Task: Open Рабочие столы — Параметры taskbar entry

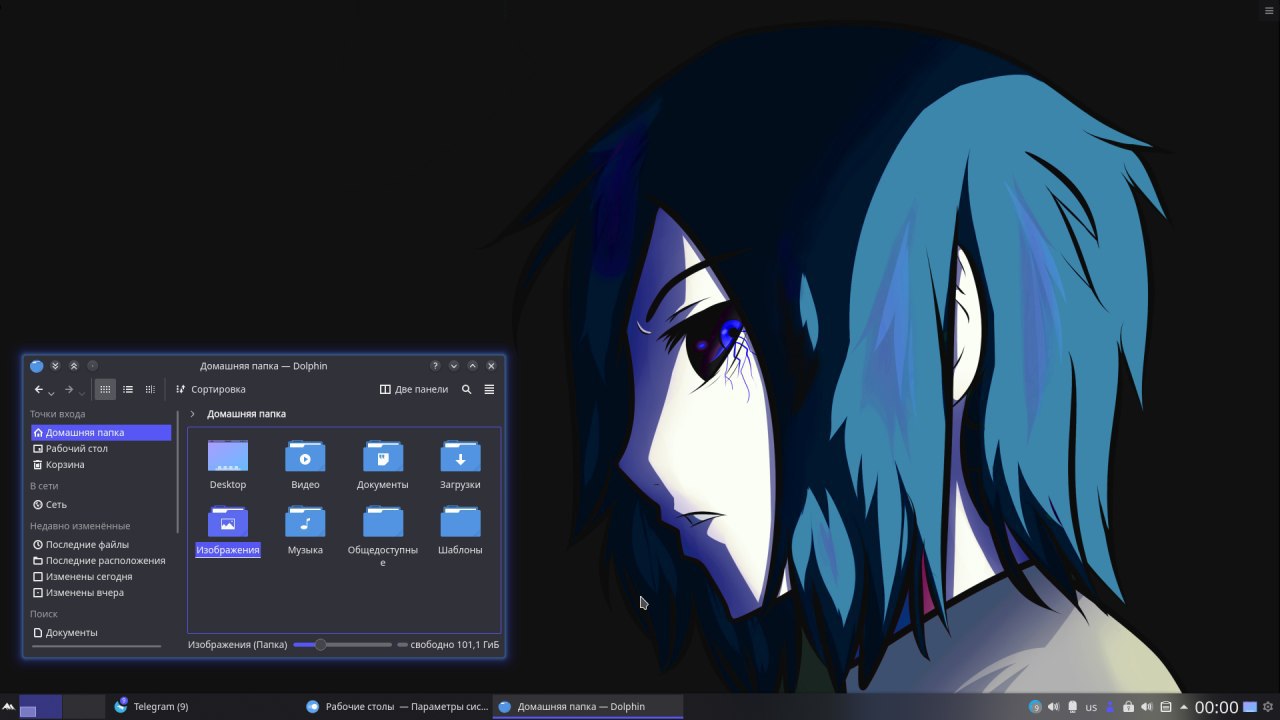Action: click(x=396, y=707)
